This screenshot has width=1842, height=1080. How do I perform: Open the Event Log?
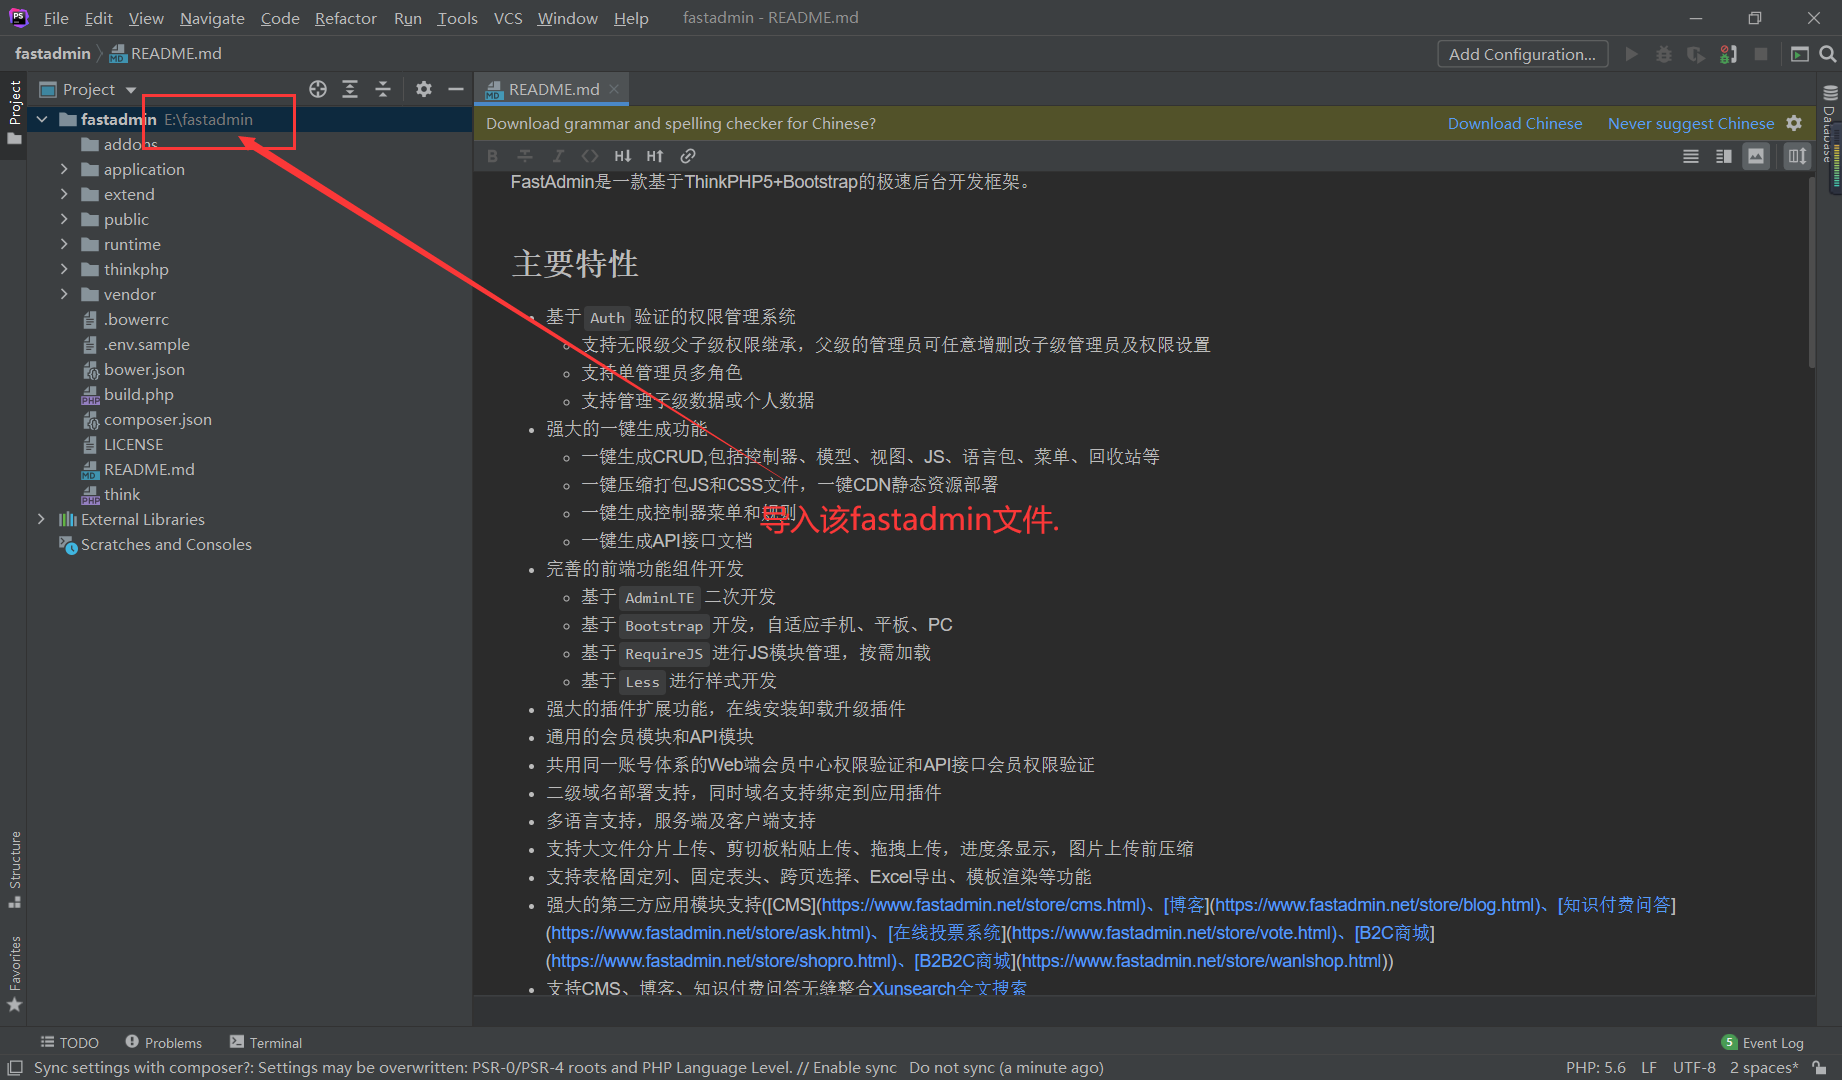tap(1762, 1043)
